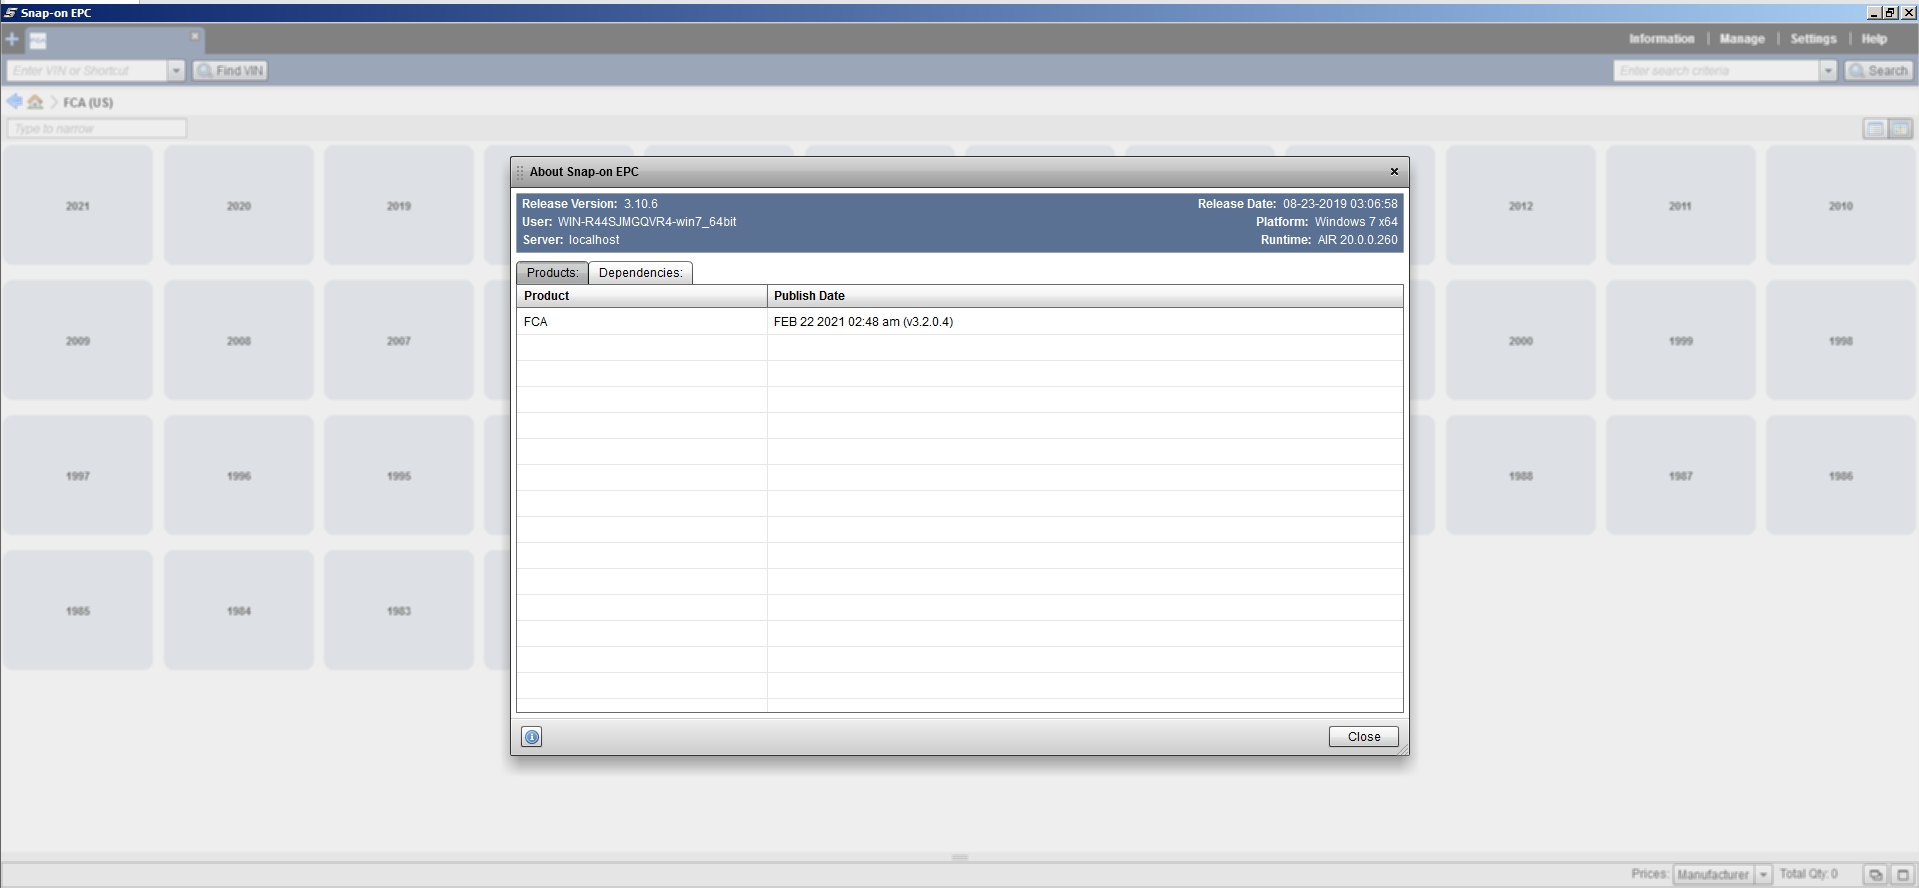Close the About Snap-on EPC dialog with X
The height and width of the screenshot is (888, 1919).
[x=1394, y=172]
